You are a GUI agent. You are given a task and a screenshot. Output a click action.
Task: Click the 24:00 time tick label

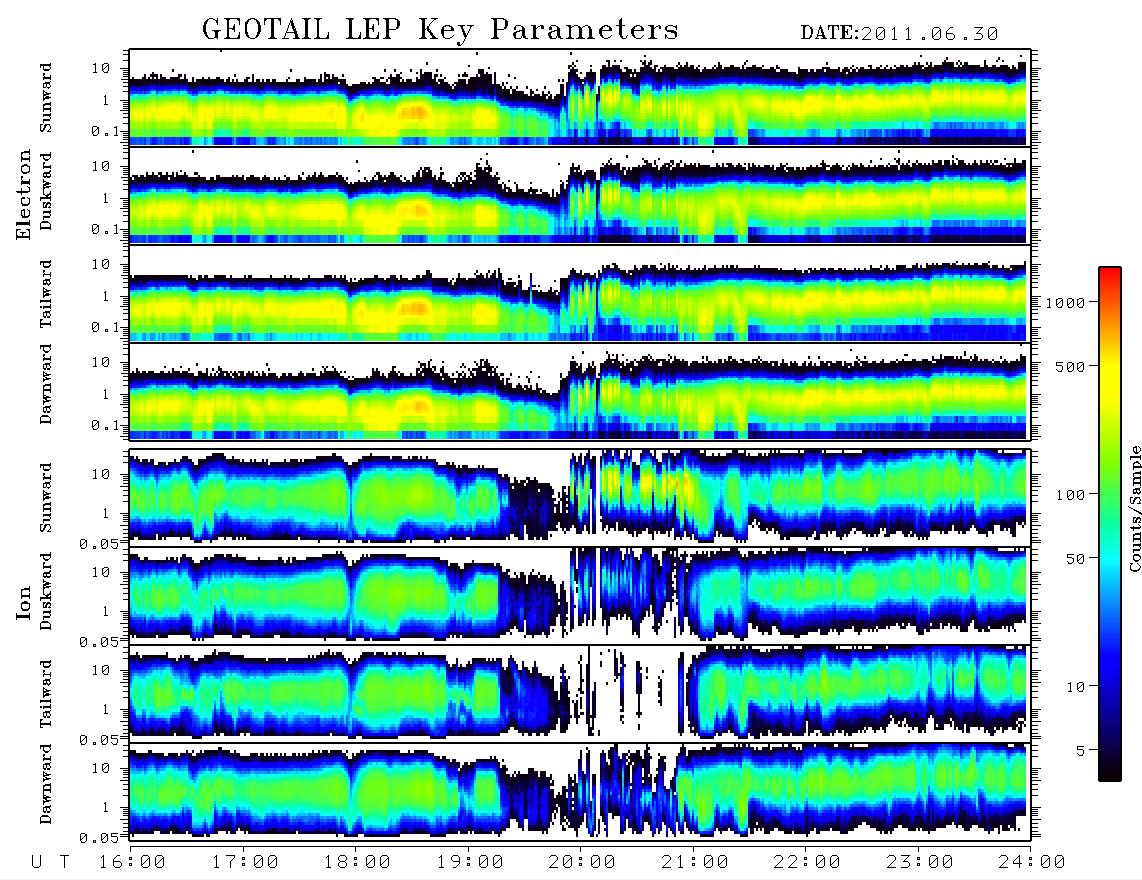(x=1032, y=862)
